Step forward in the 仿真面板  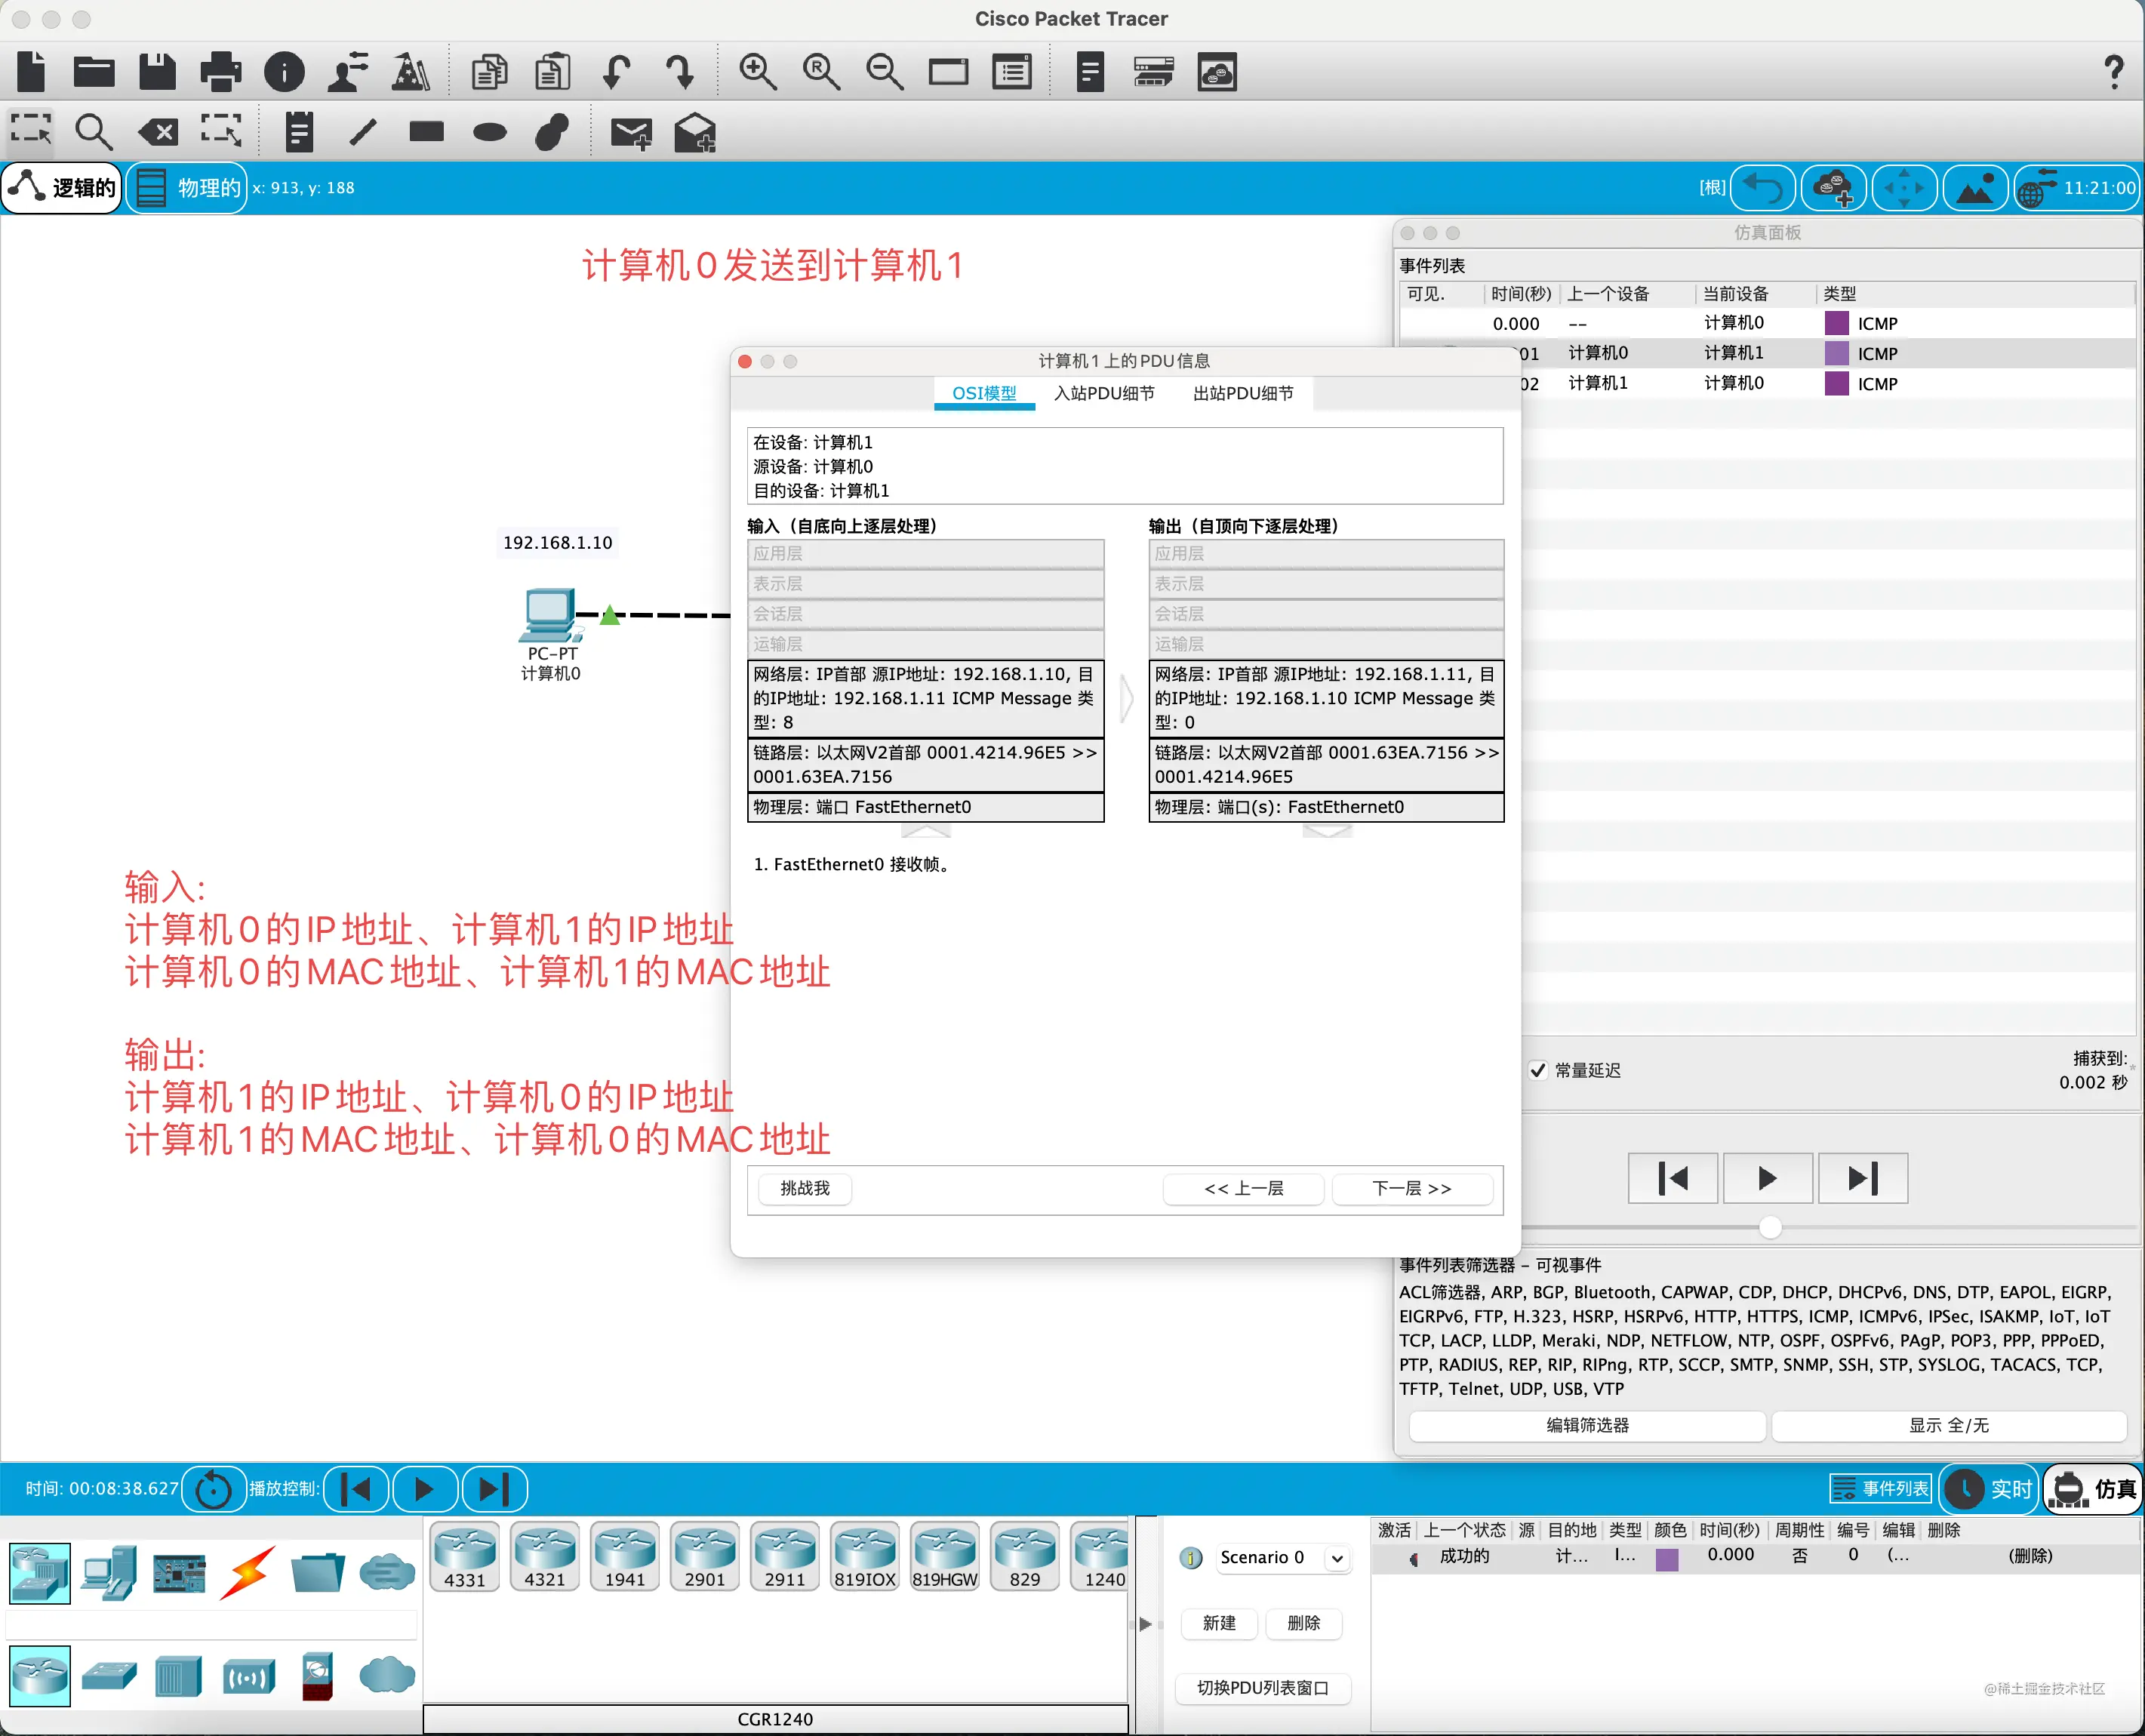[x=1862, y=1179]
